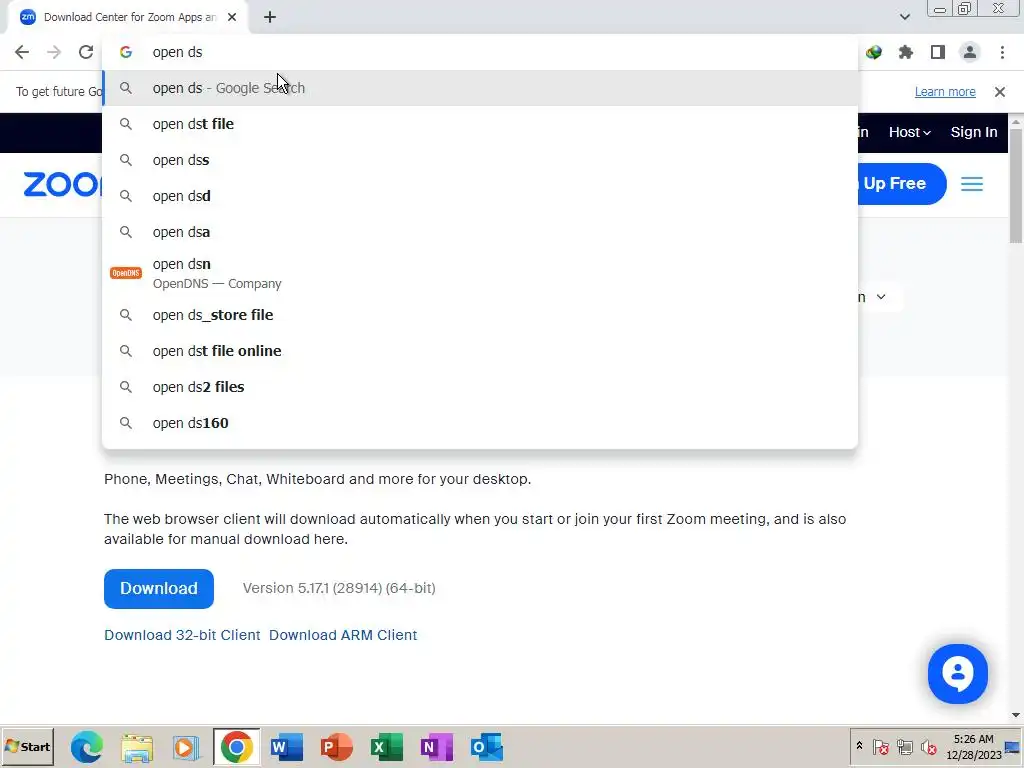Open the Extensions puzzle icon

coord(906,52)
